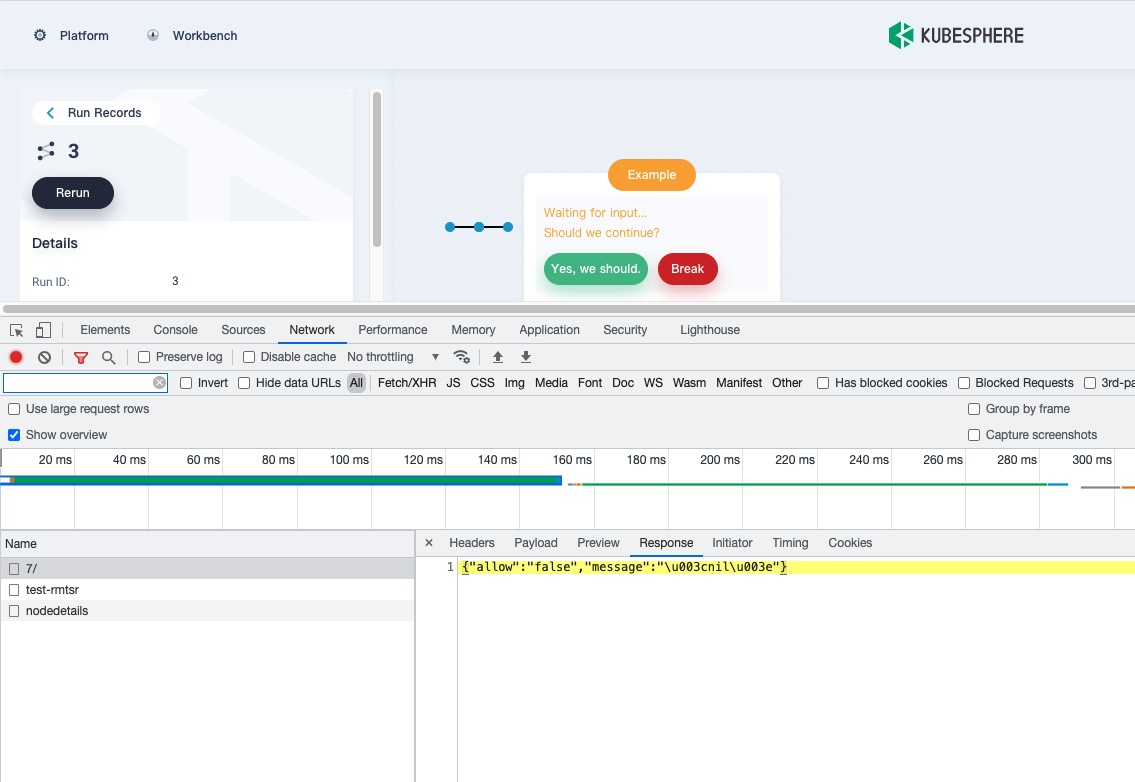Open the Headers tab of the response
Viewport: 1135px width, 782px height.
471,543
